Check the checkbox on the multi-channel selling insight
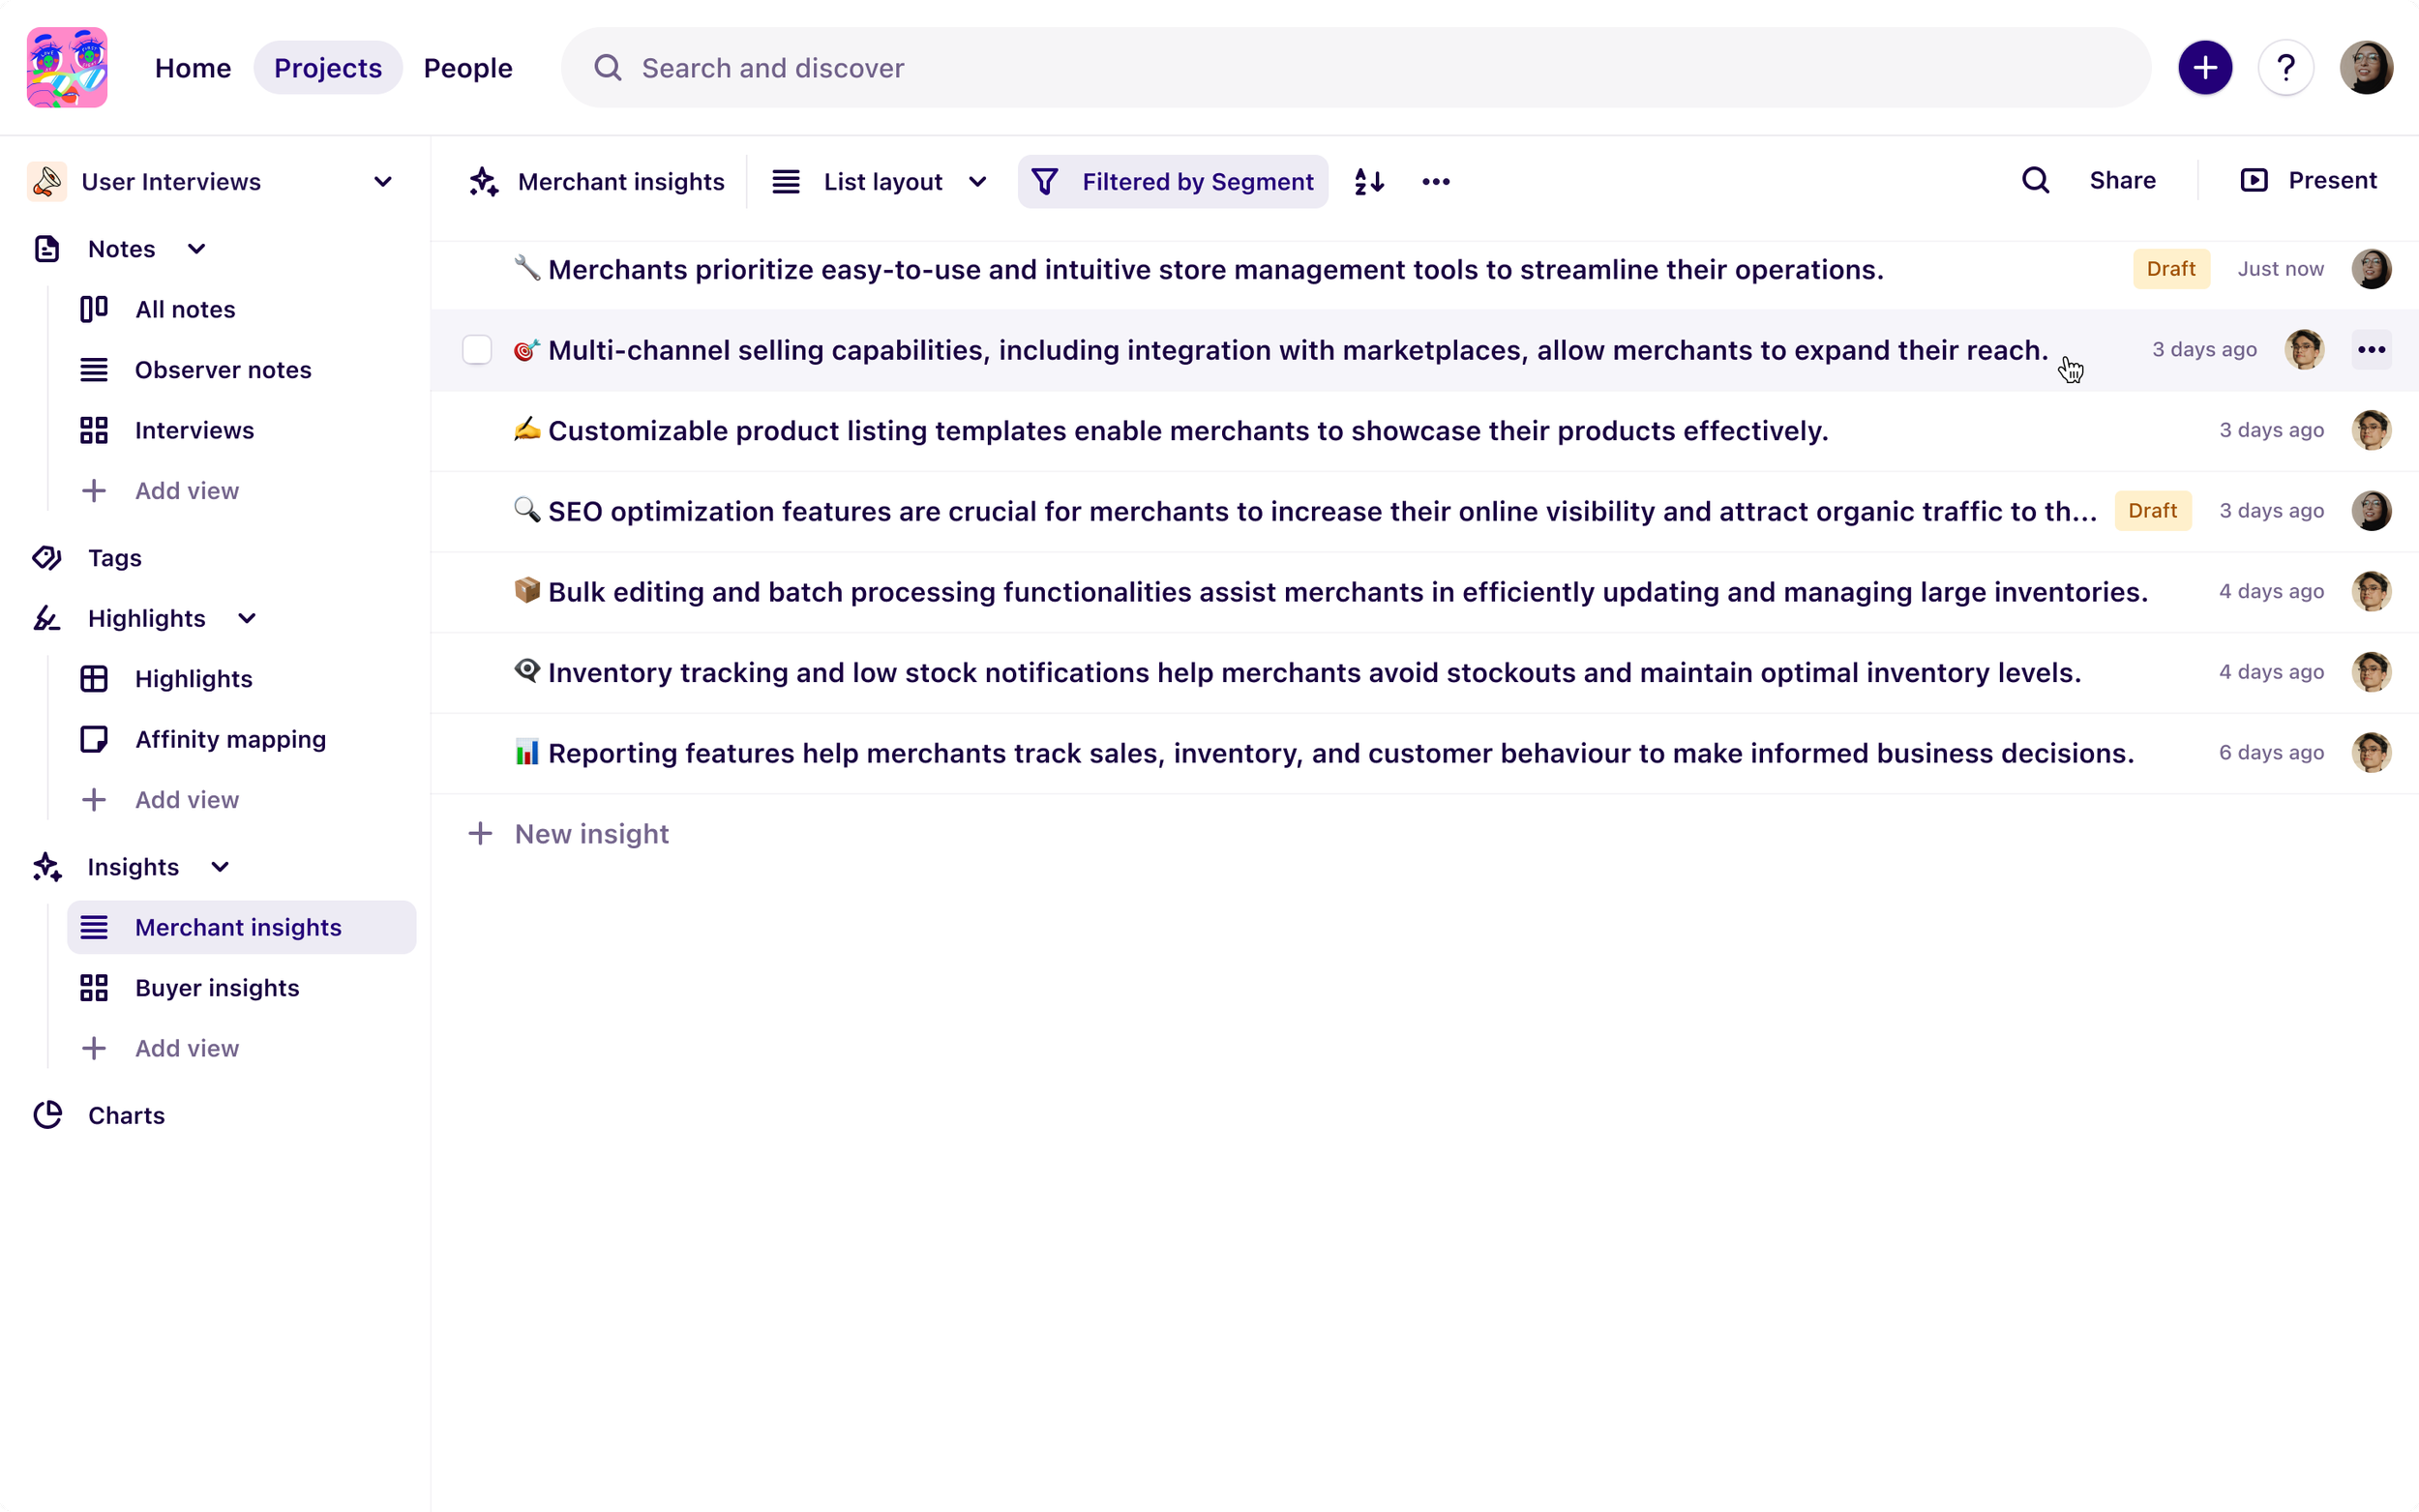 477,350
